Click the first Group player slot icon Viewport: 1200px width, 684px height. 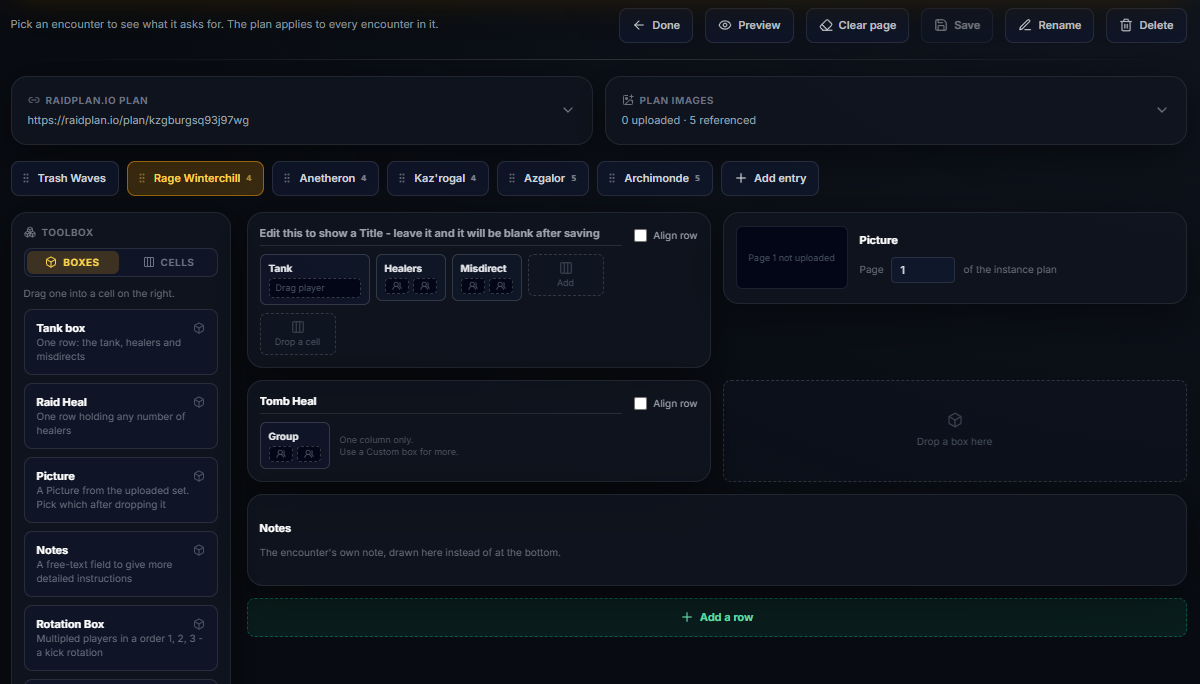pos(281,454)
